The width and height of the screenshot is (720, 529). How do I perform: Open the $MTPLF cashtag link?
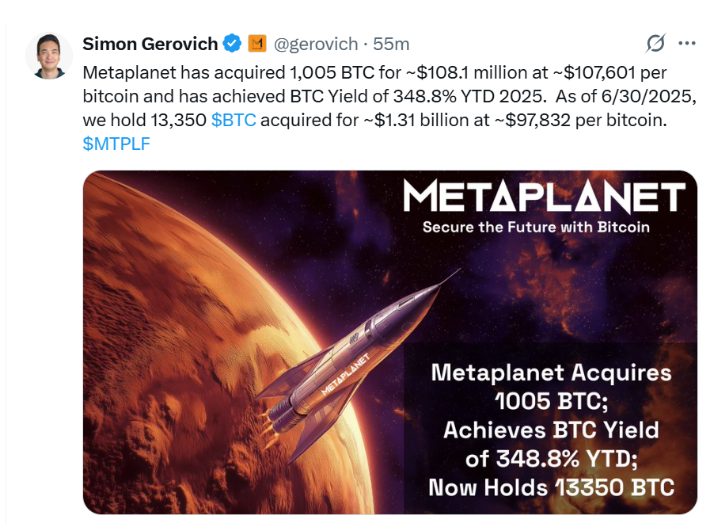(x=116, y=144)
